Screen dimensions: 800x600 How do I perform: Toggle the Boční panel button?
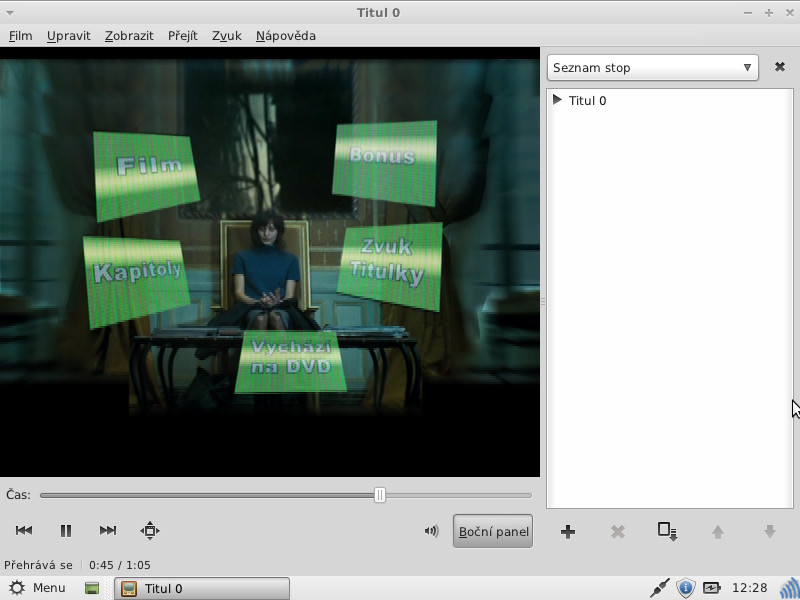[x=493, y=531]
